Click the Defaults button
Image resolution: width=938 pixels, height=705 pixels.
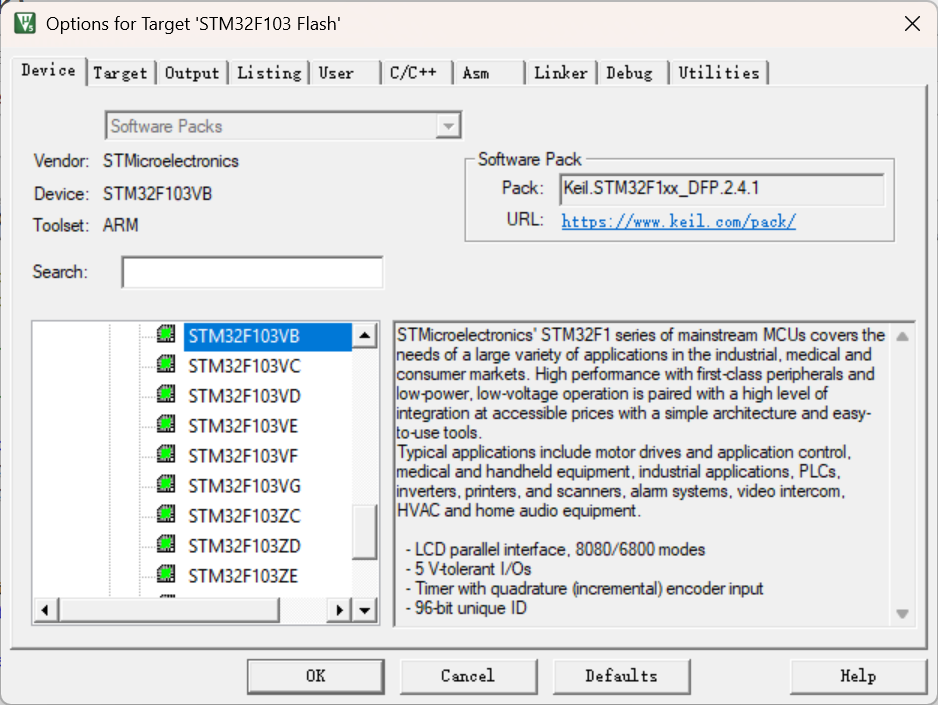coord(622,676)
